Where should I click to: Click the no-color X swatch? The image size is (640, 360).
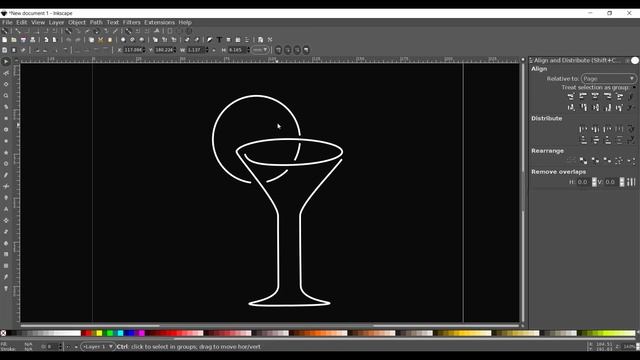(x=3, y=333)
